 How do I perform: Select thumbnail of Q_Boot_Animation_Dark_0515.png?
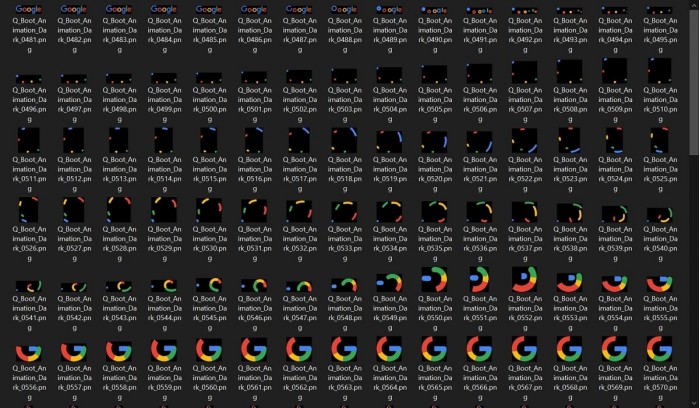click(x=209, y=140)
